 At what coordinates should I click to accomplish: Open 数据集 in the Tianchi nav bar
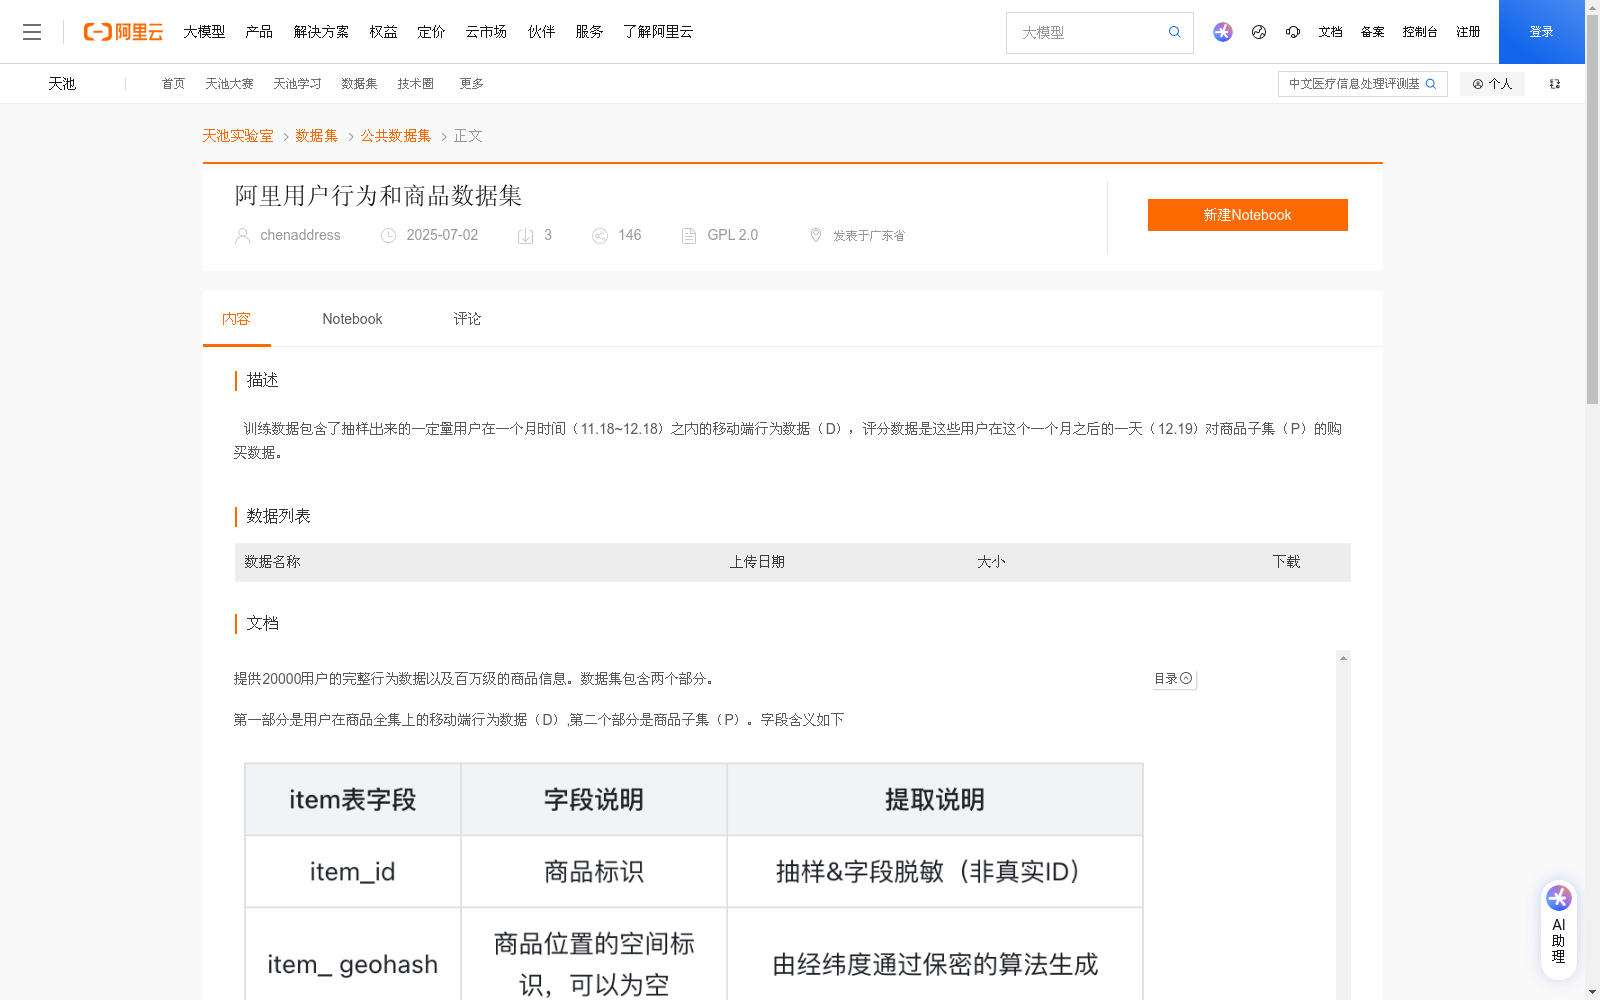coord(359,84)
